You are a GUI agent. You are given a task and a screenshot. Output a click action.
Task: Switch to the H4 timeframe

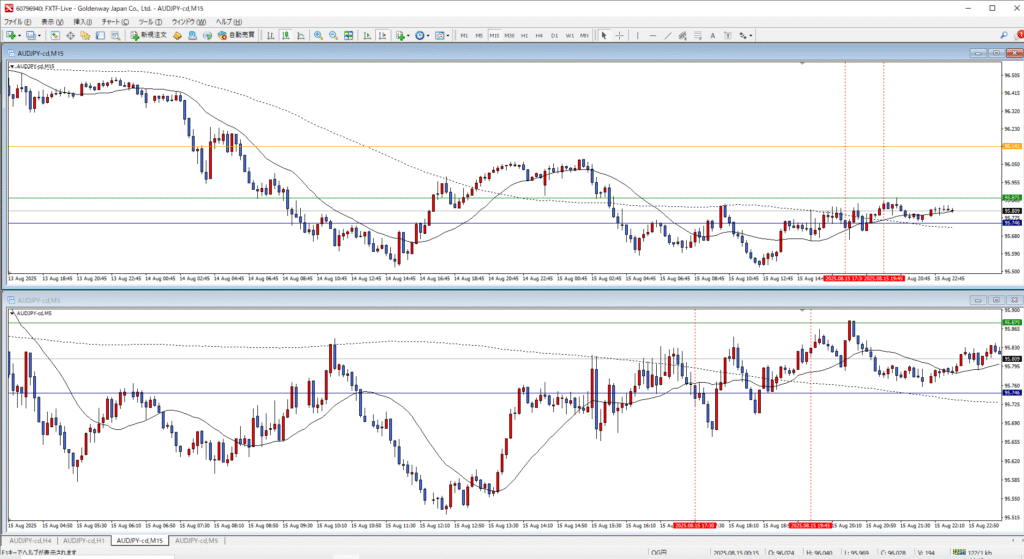point(539,35)
